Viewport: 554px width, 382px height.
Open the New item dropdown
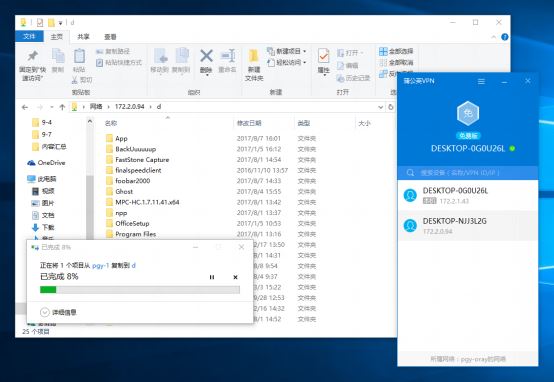(286, 51)
